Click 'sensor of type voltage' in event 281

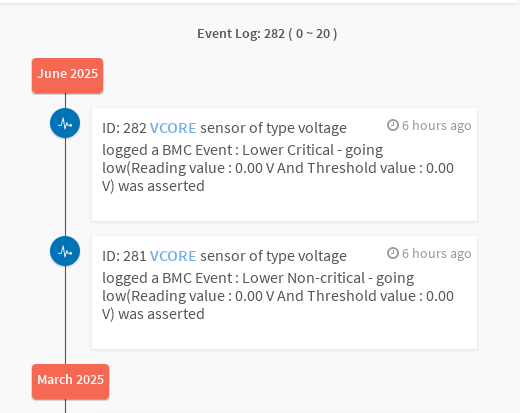coord(273,256)
